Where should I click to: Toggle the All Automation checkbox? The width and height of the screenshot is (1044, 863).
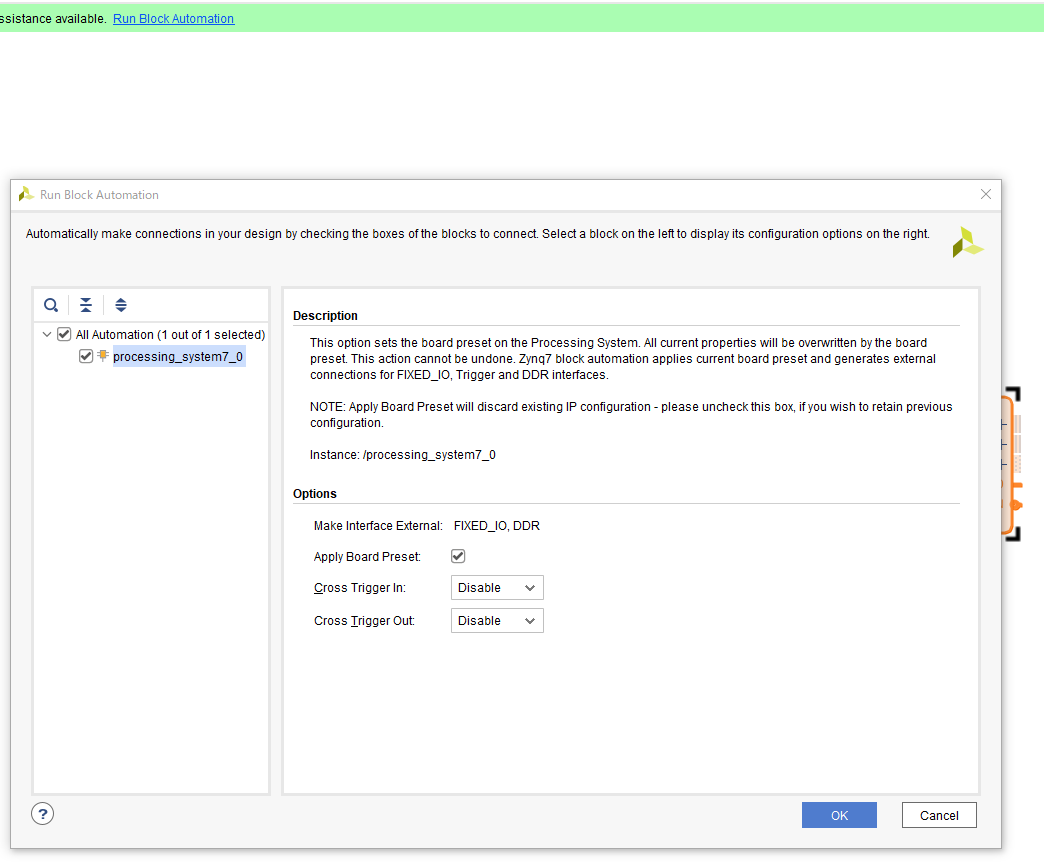click(64, 334)
